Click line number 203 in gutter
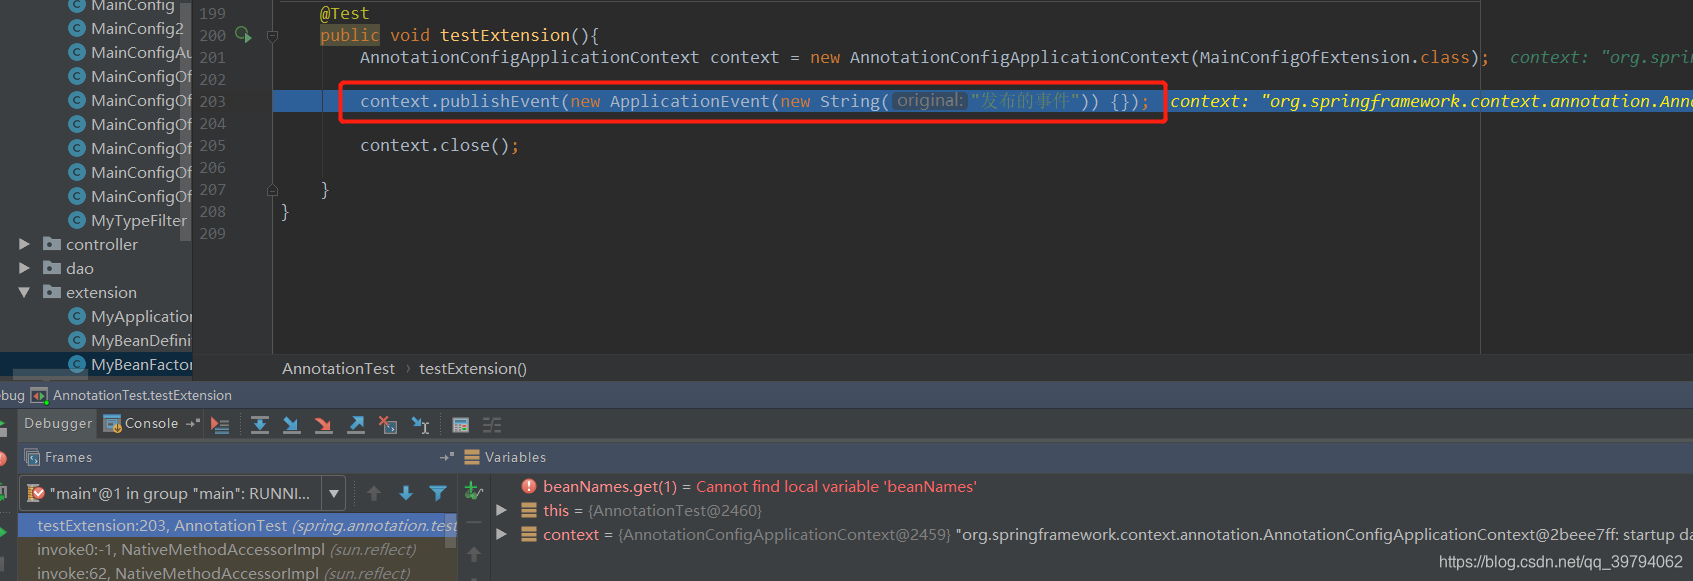This screenshot has height=581, width=1693. (x=212, y=101)
